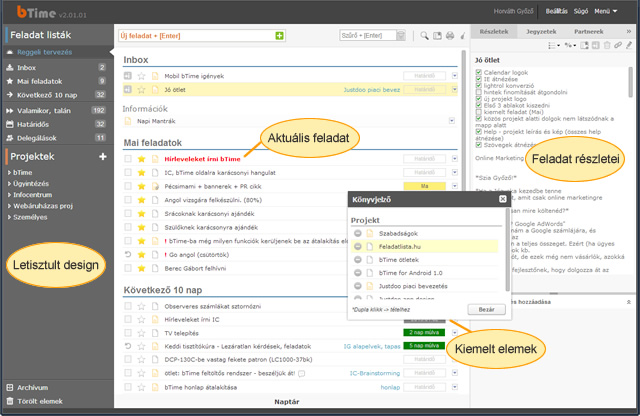
Task: Open dropdown arrow on Mobil bTime igények row
Action: tap(455, 76)
